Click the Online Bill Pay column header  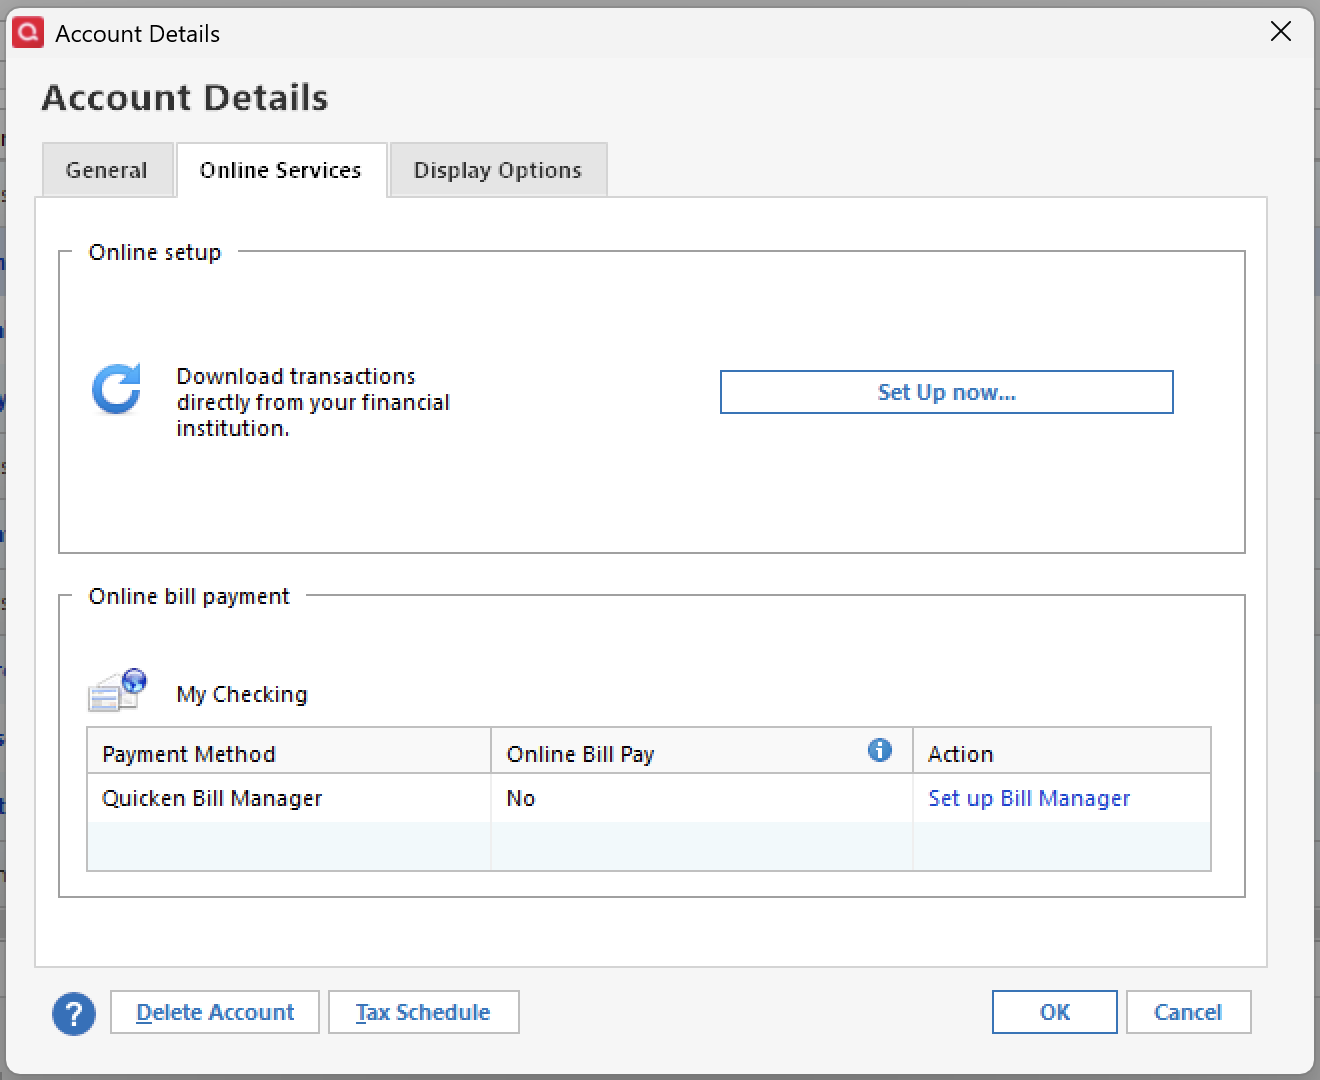580,754
